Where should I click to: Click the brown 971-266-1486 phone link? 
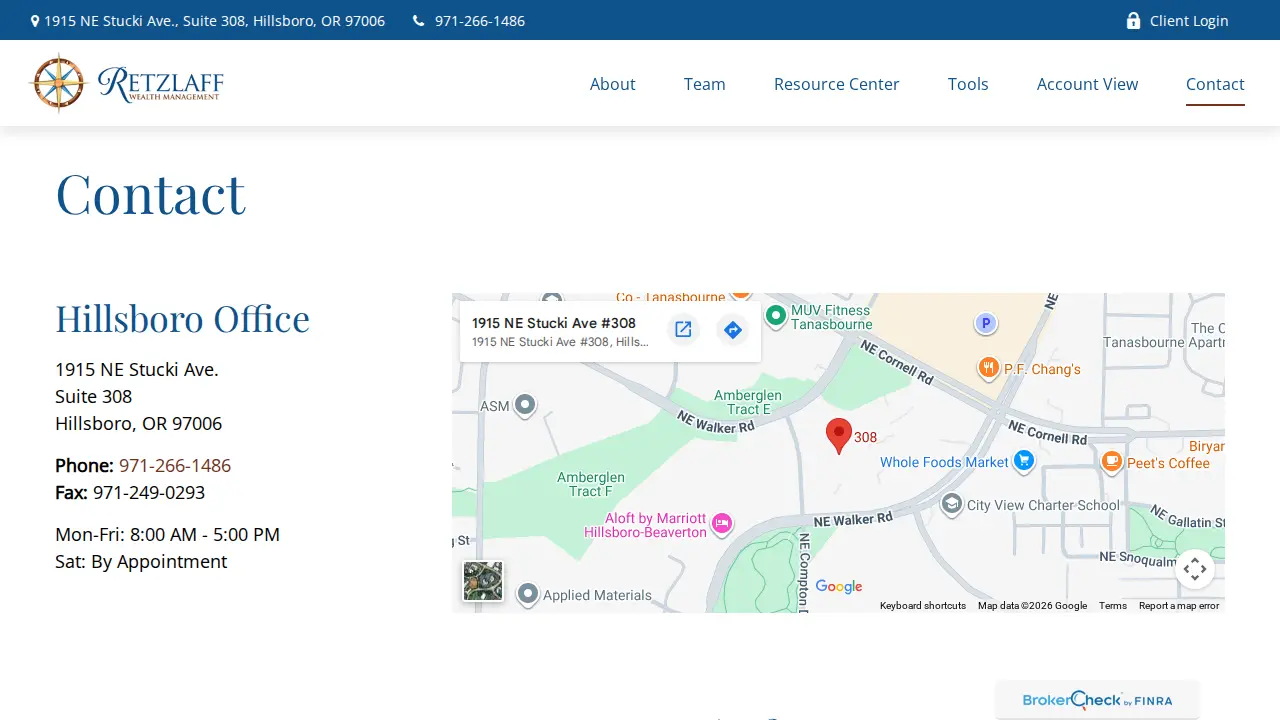point(175,465)
